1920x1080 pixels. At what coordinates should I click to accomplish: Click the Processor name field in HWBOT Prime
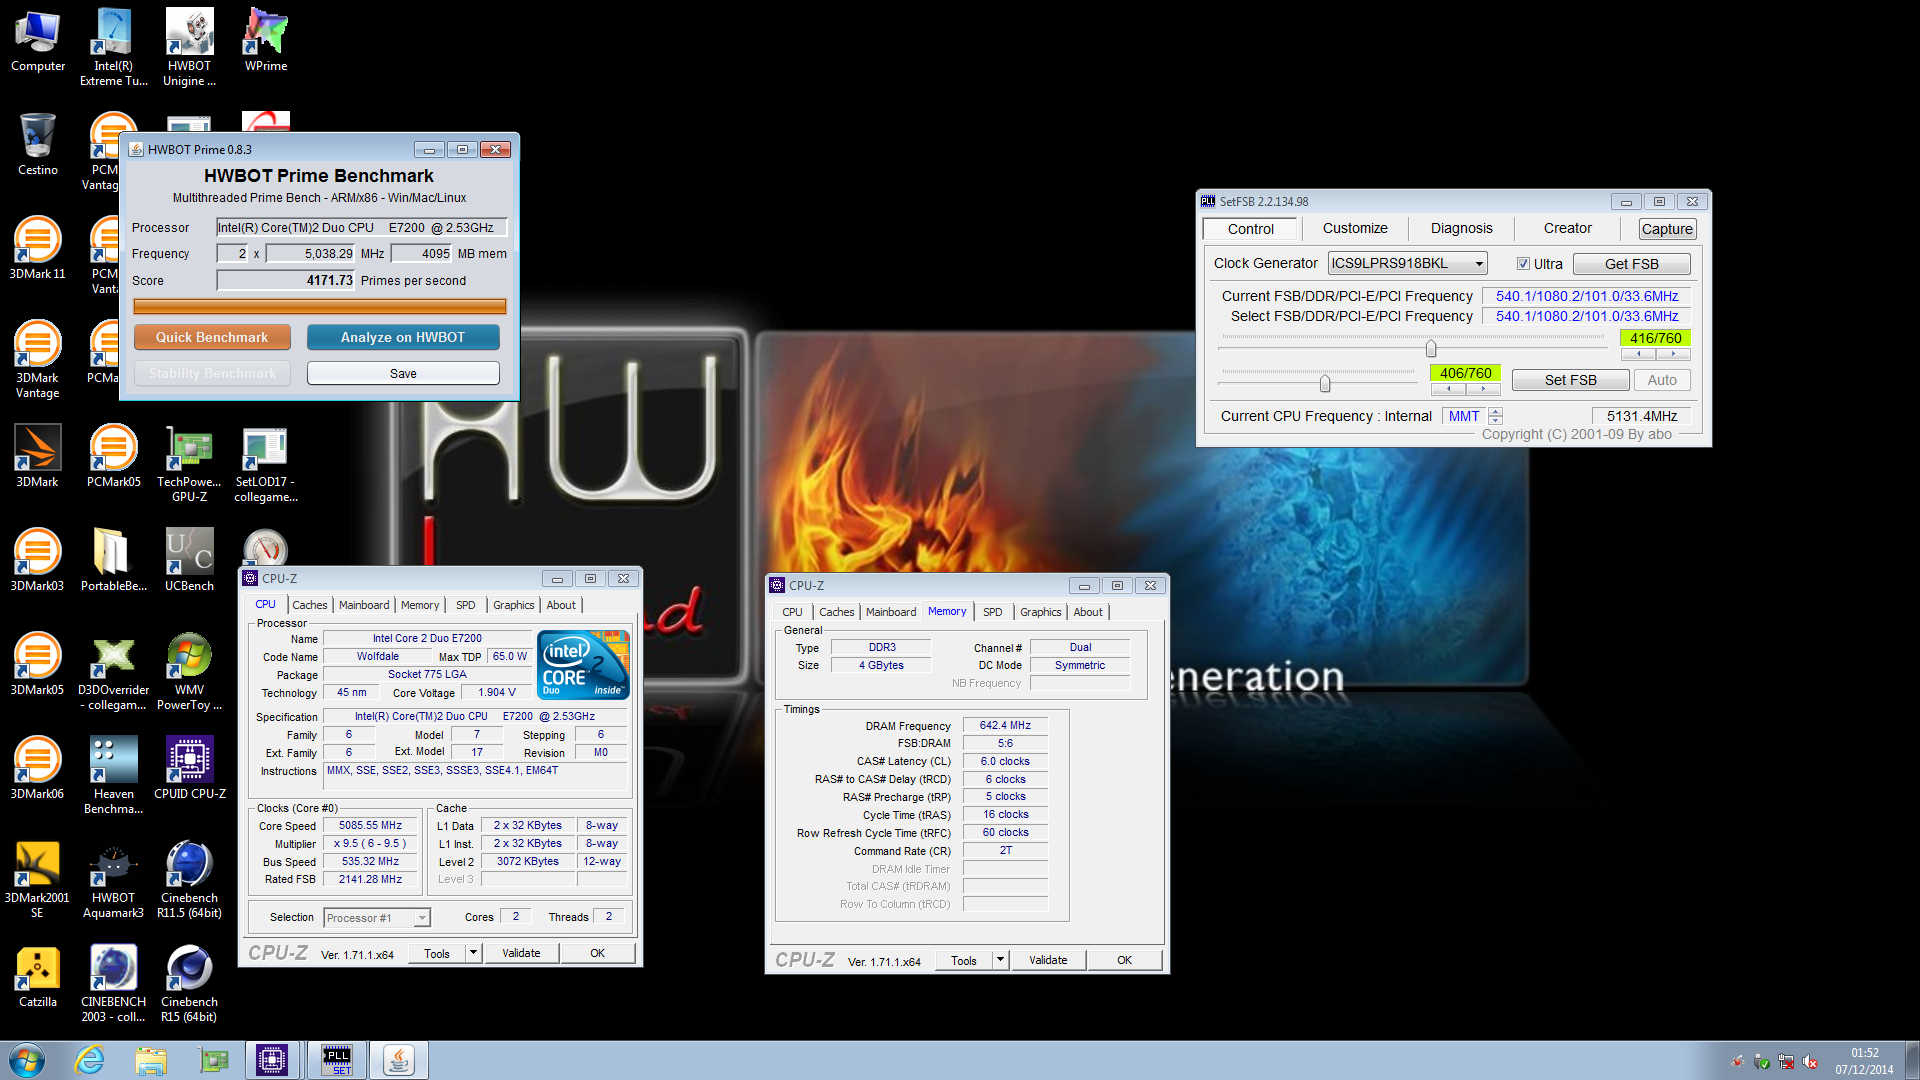tap(362, 227)
